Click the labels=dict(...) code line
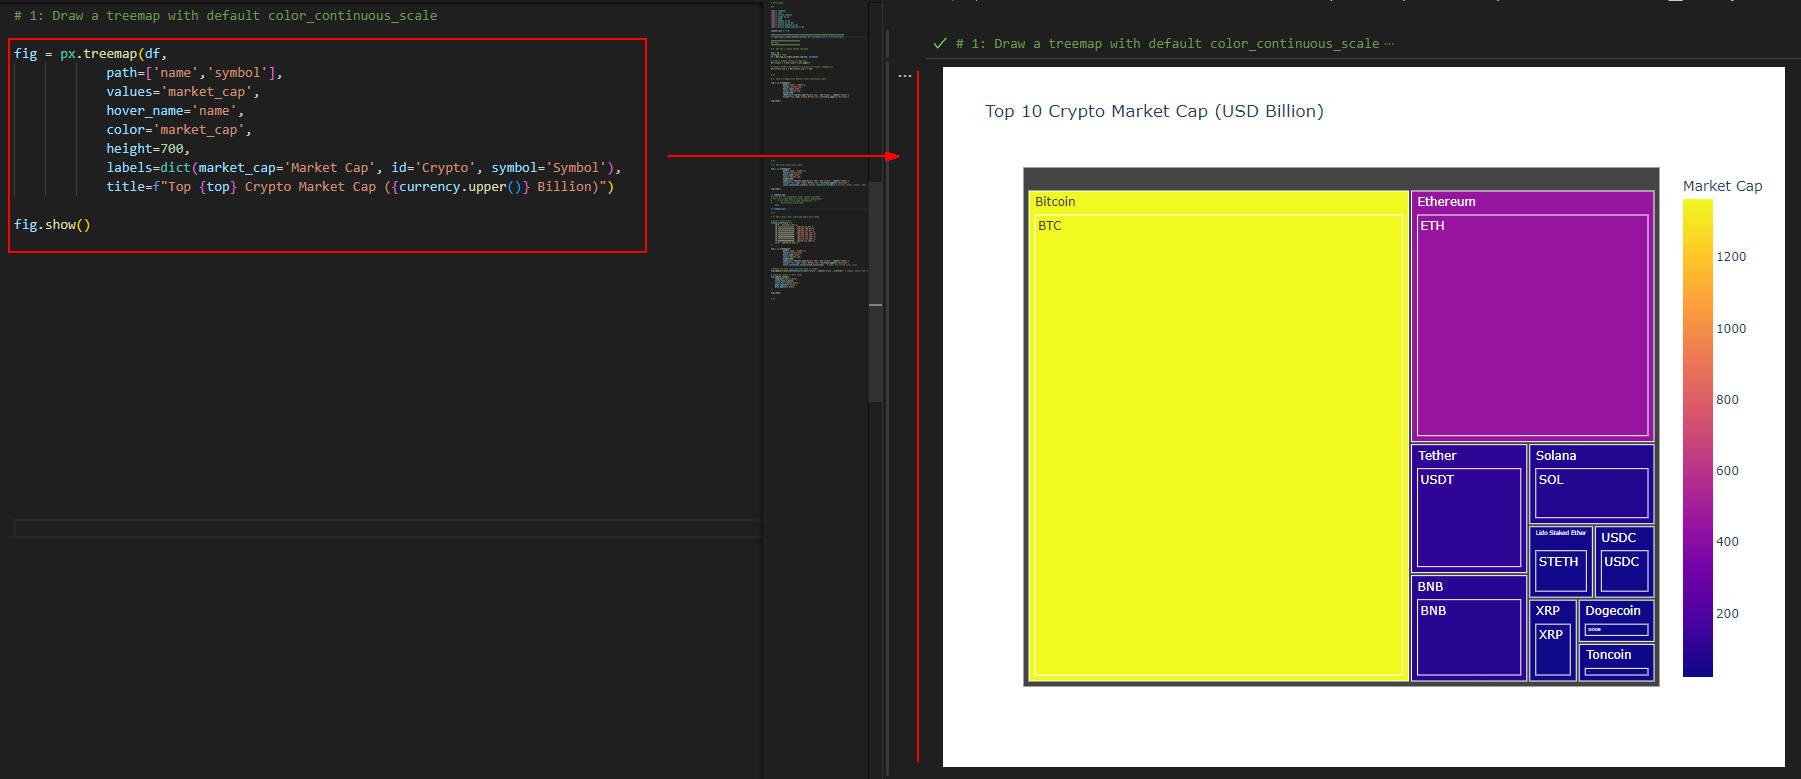 click(x=363, y=168)
